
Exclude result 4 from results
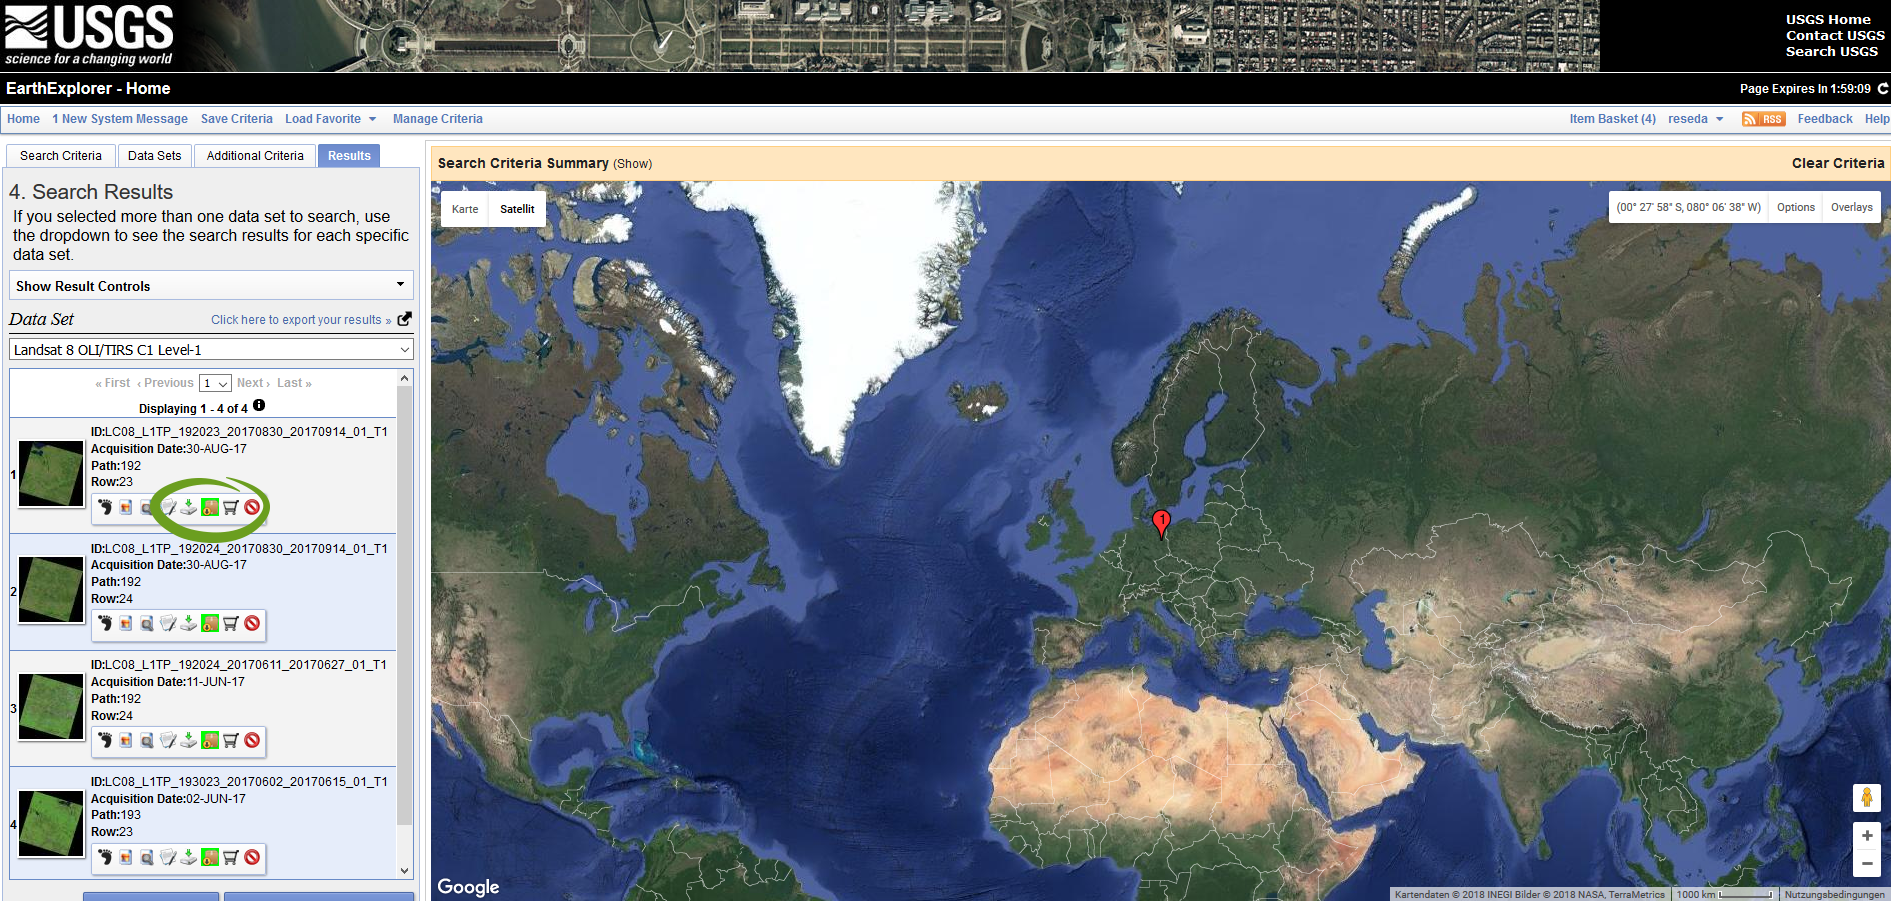click(x=252, y=858)
